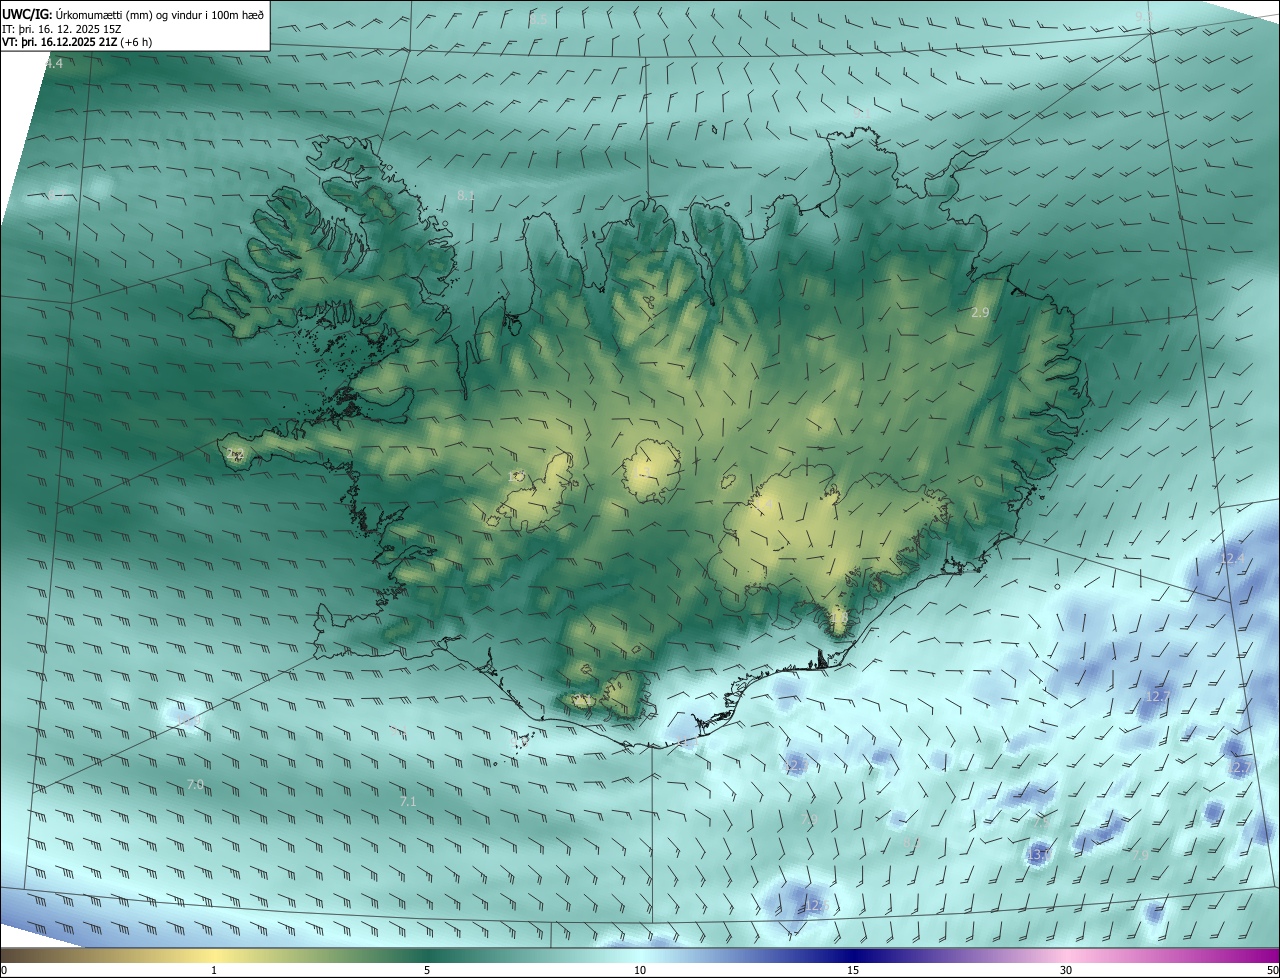Click the 12.4 value label on the map

(1232, 558)
